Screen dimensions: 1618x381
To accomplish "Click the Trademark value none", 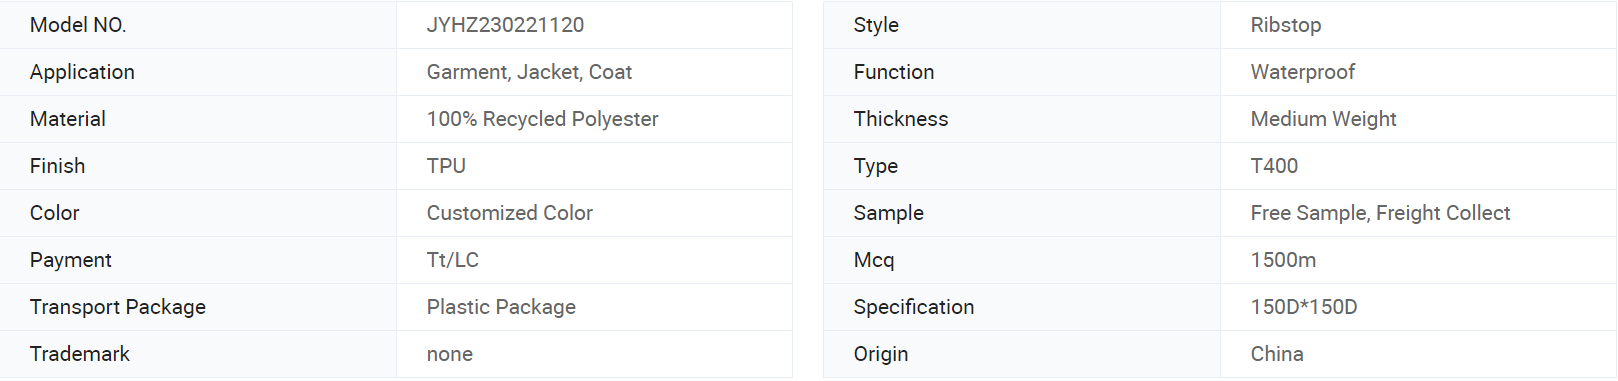I will (450, 354).
